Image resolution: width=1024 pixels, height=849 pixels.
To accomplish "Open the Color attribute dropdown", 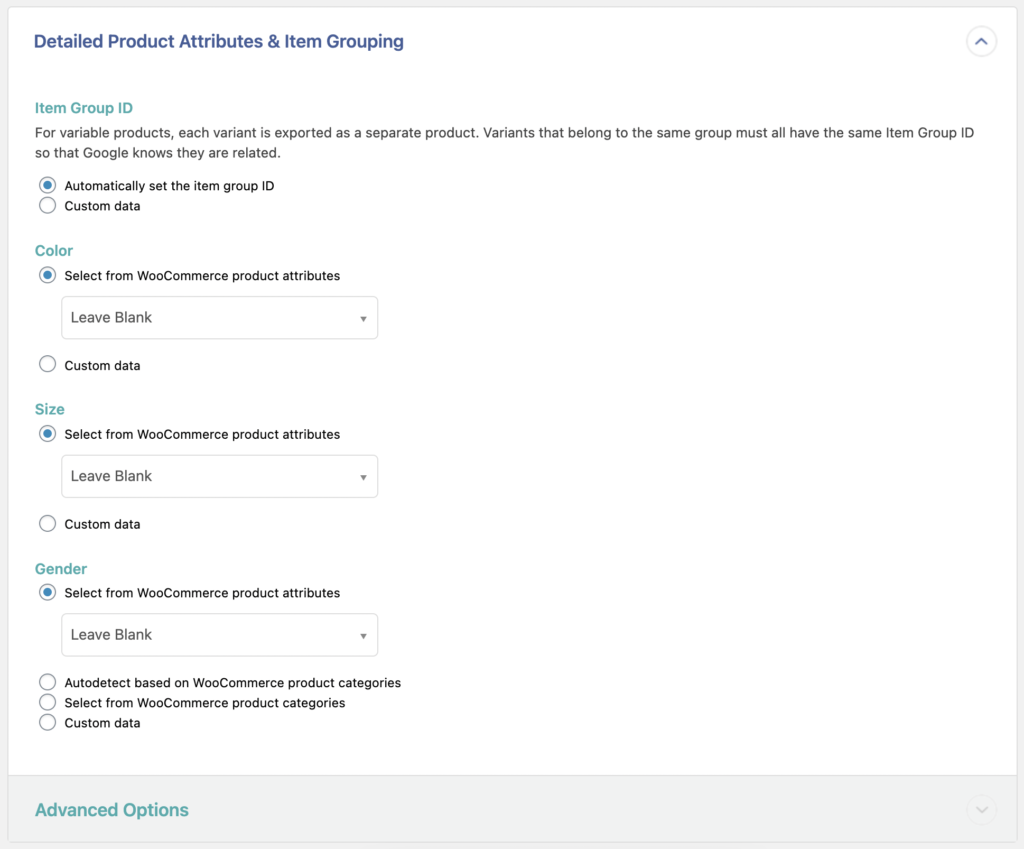I will coord(219,317).
